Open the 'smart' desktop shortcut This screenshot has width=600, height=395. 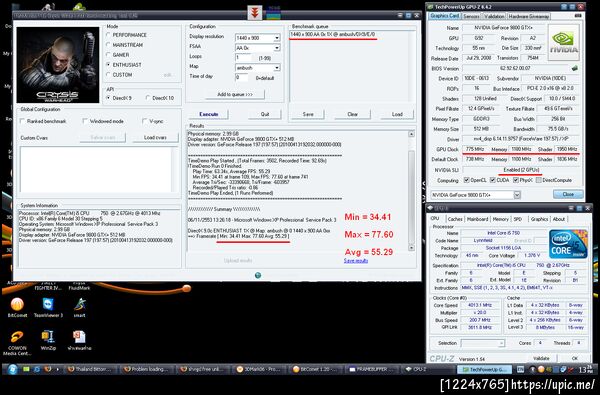79,307
